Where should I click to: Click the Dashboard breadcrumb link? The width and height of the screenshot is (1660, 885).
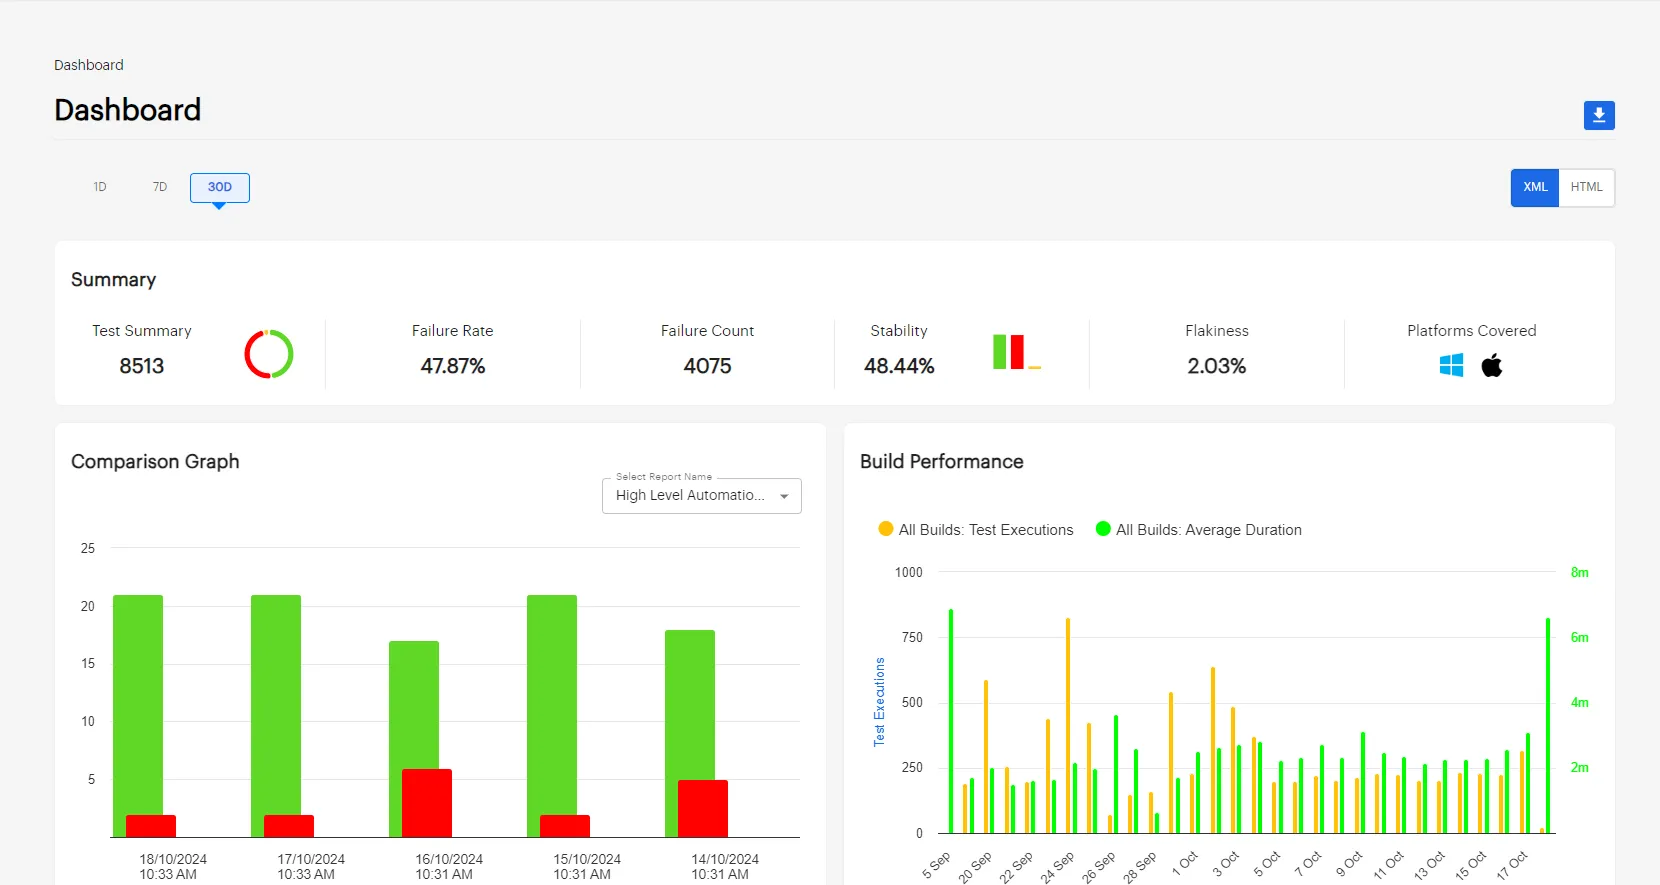(89, 65)
